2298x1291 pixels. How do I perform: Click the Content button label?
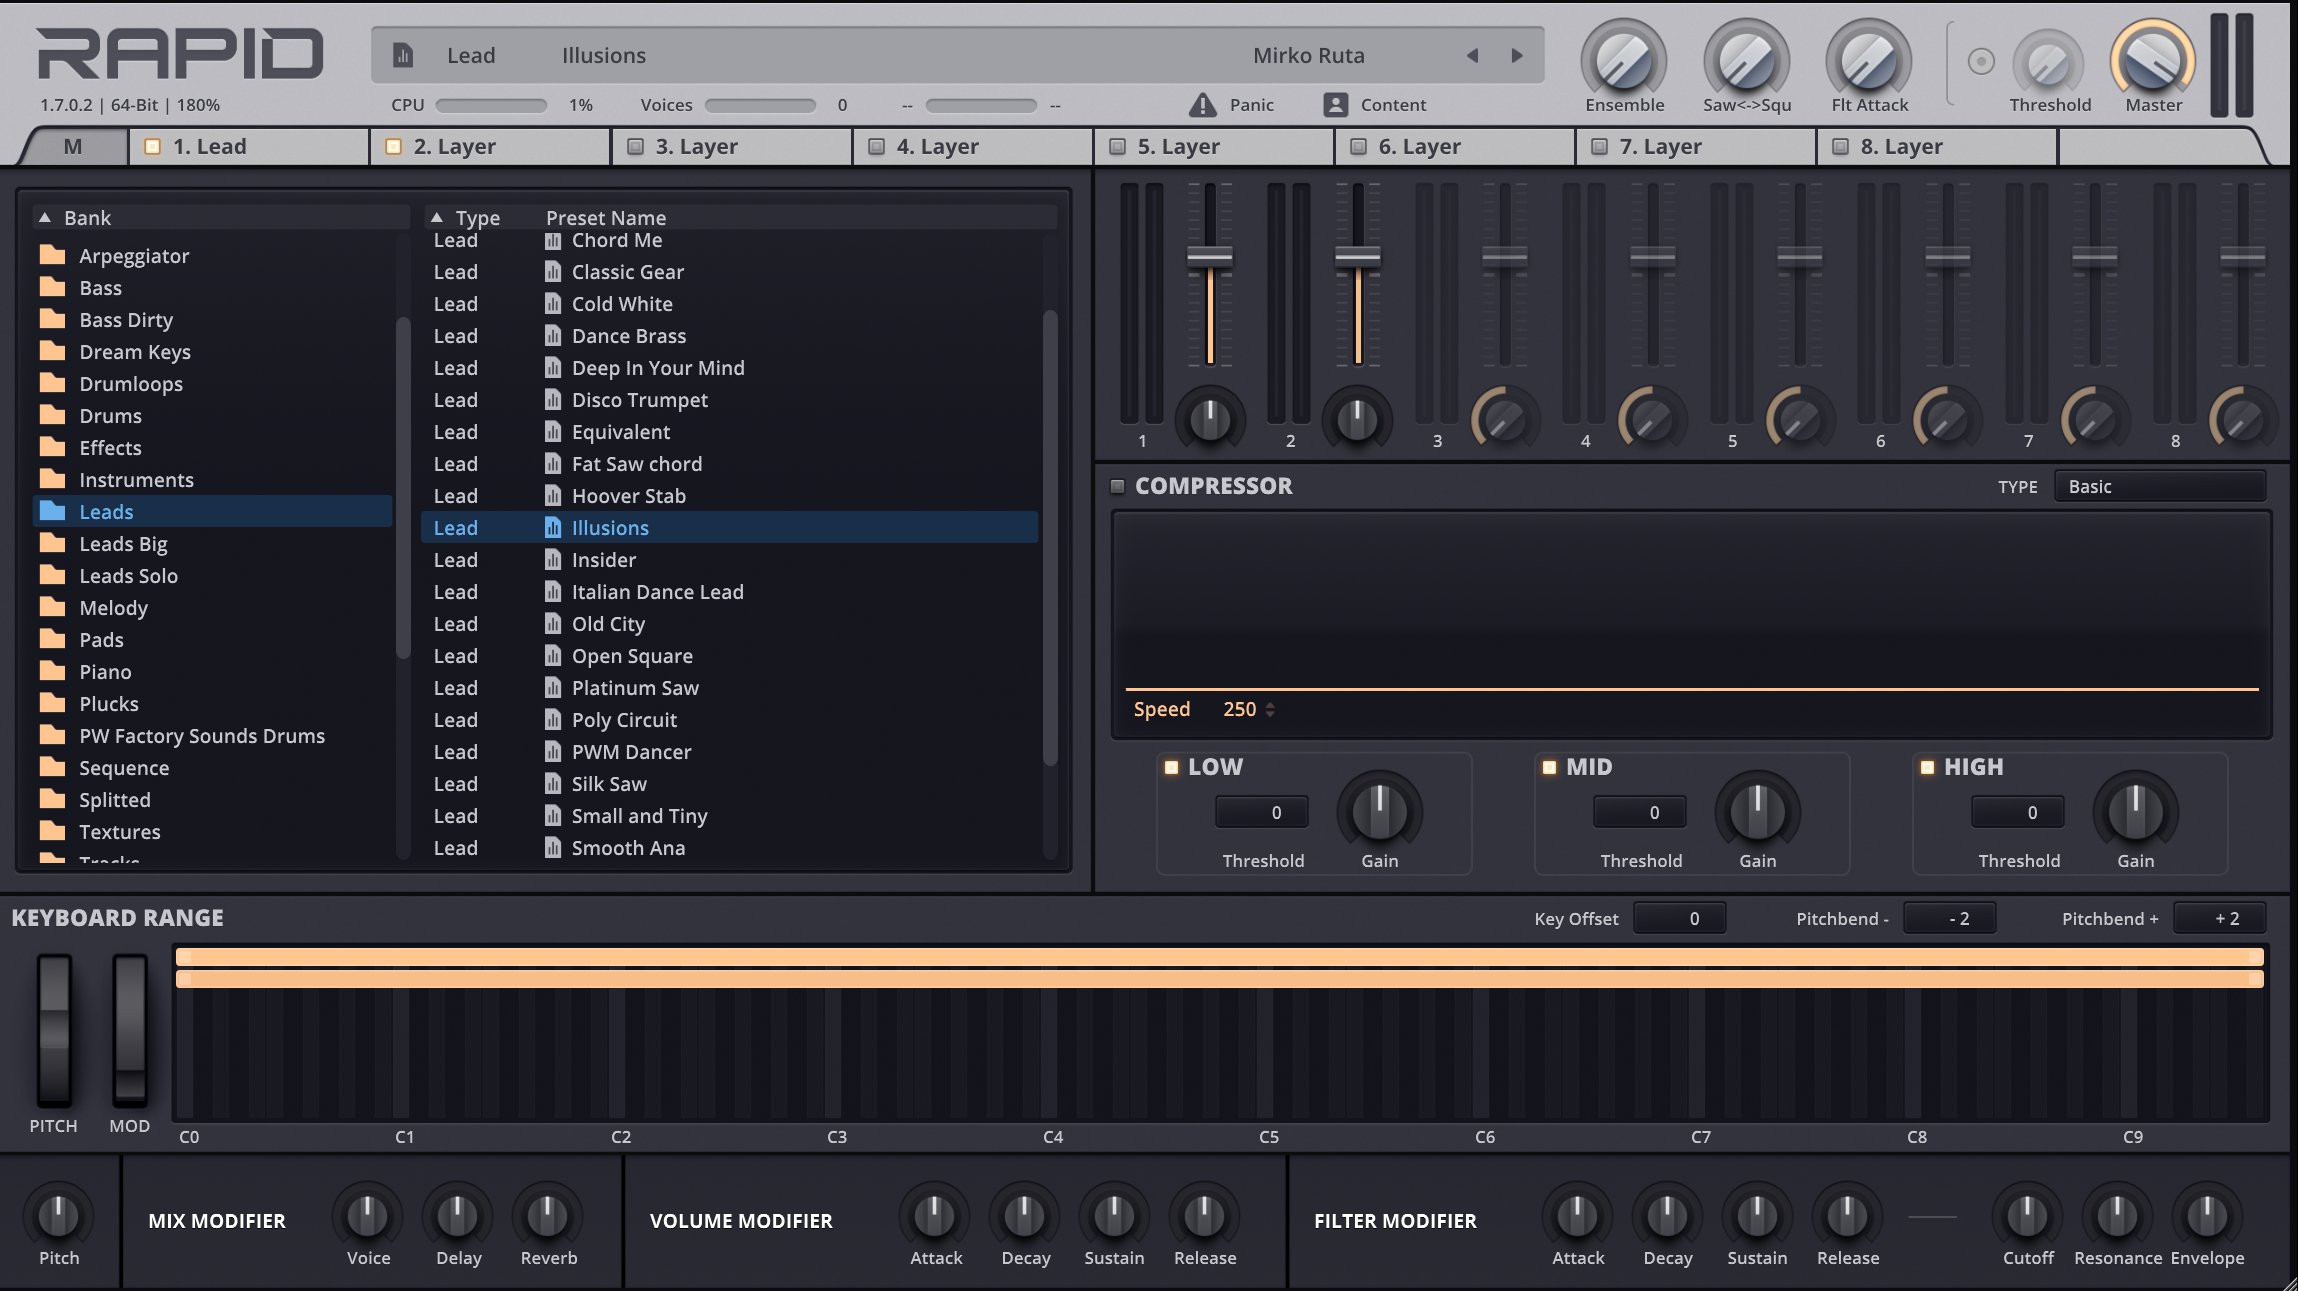1393,105
